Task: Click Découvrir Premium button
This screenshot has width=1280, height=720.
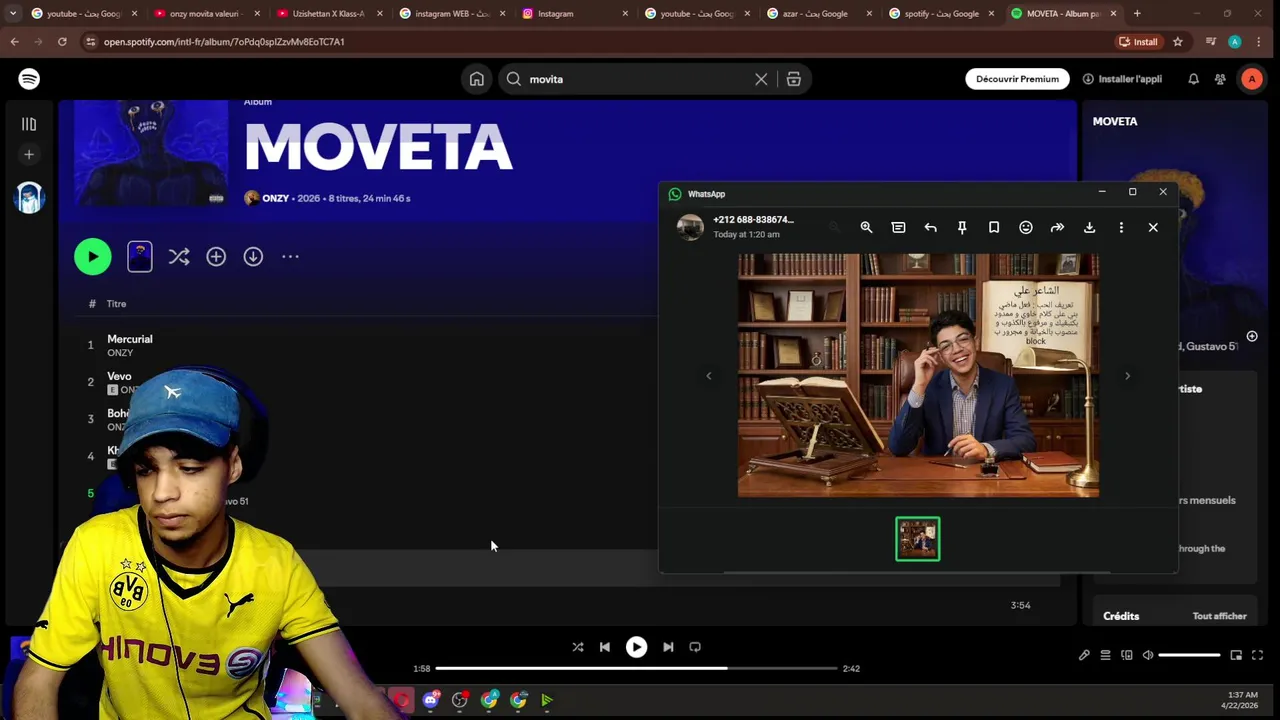Action: point(1017,79)
